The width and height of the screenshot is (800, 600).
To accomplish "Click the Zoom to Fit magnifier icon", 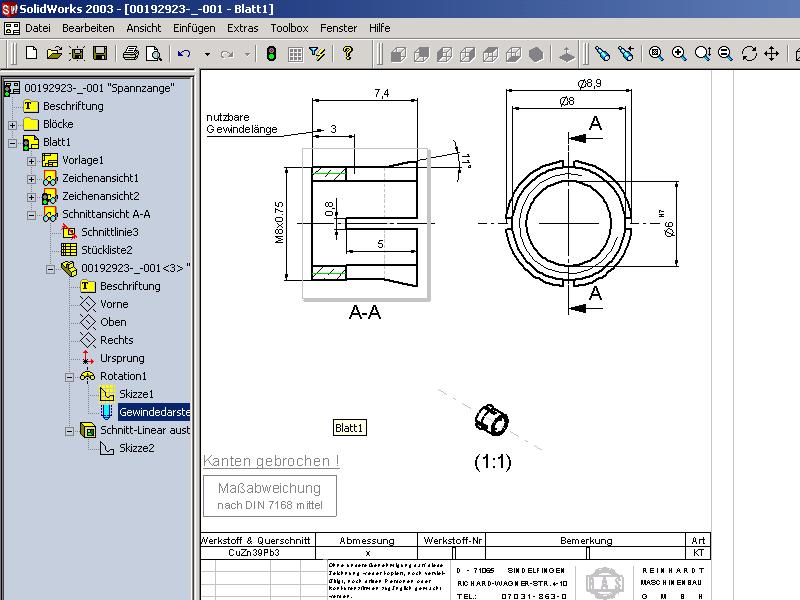I will tap(655, 54).
